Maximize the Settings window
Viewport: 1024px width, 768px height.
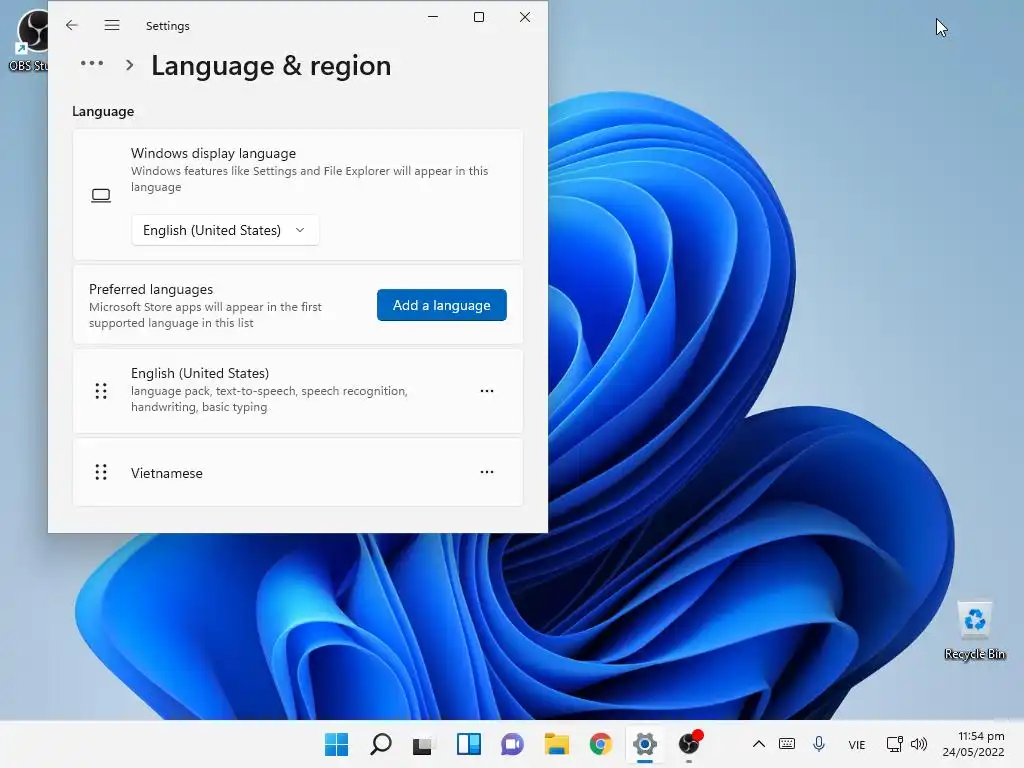pos(479,17)
